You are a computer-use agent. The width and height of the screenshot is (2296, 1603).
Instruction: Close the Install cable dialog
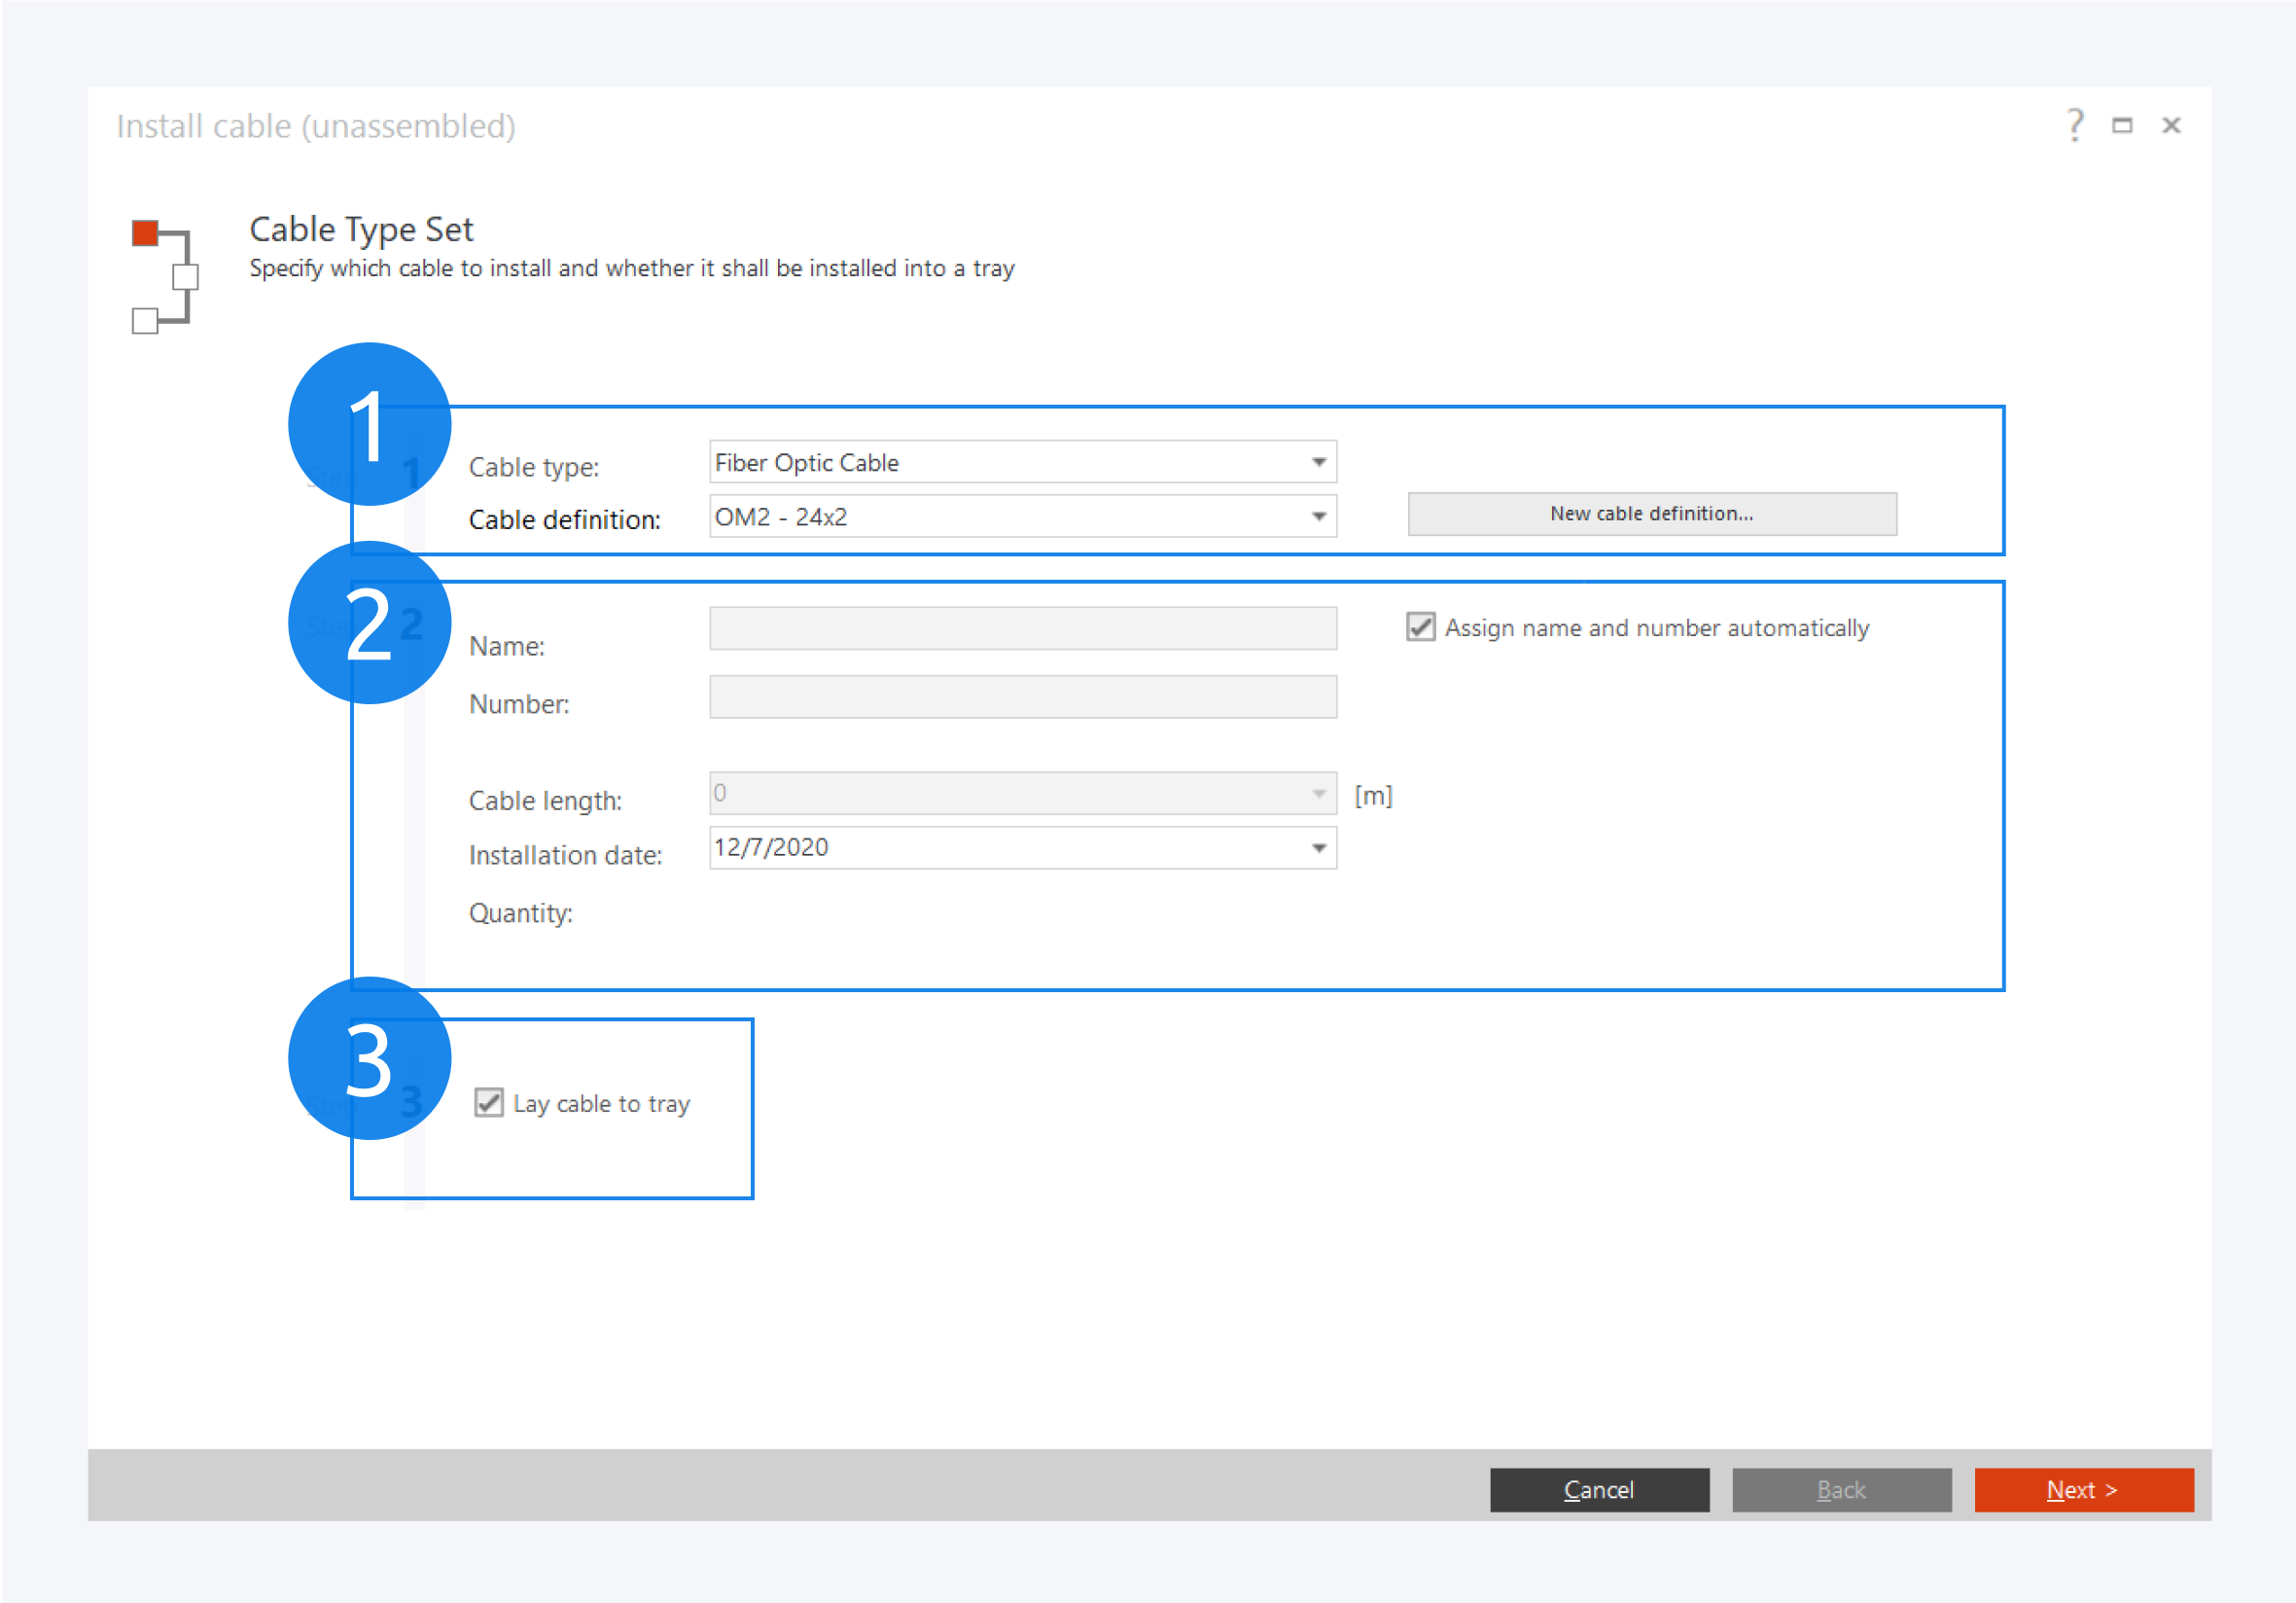point(2171,125)
